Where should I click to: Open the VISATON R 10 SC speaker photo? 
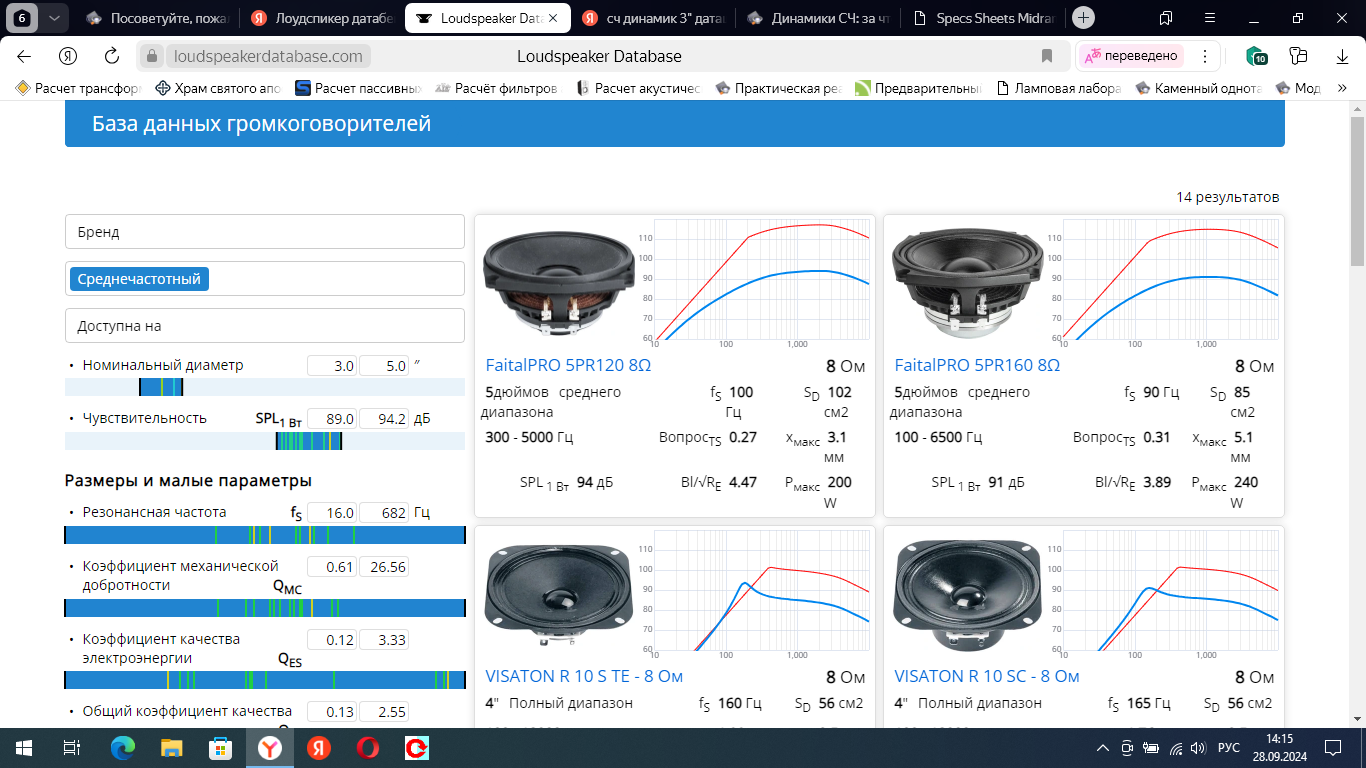(x=967, y=595)
